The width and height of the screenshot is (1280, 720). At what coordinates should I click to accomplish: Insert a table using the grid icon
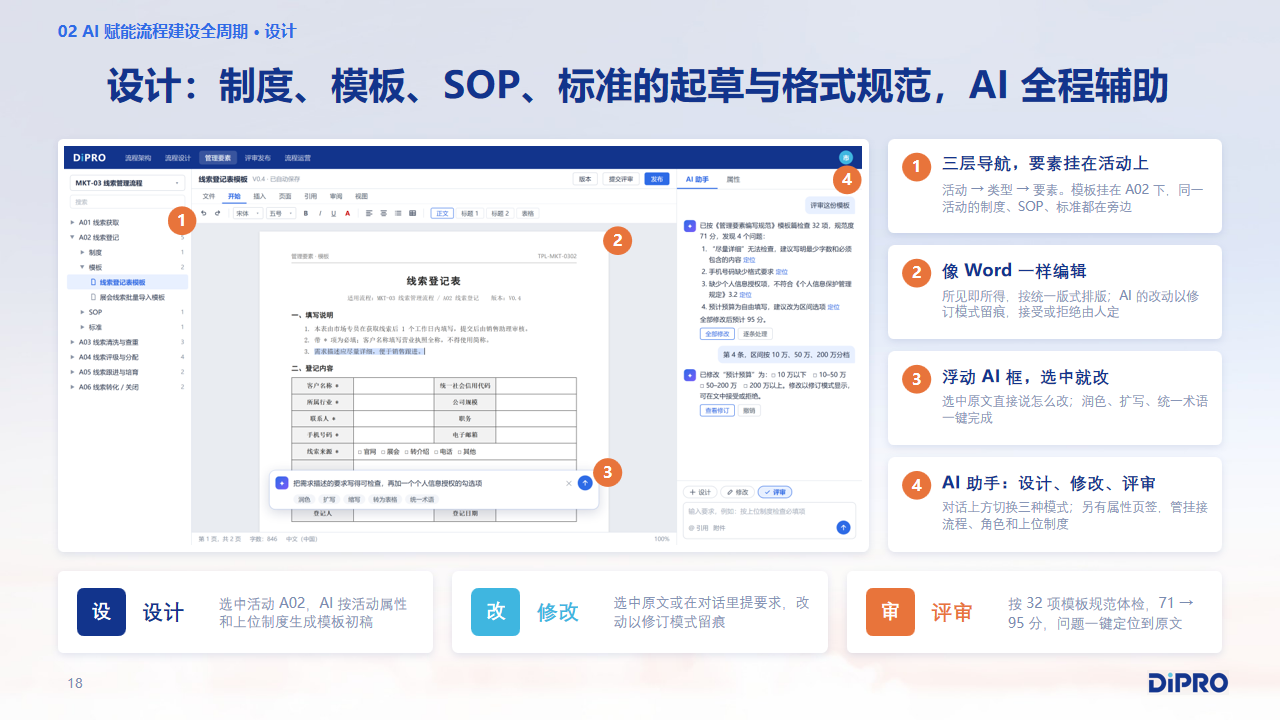[412, 213]
